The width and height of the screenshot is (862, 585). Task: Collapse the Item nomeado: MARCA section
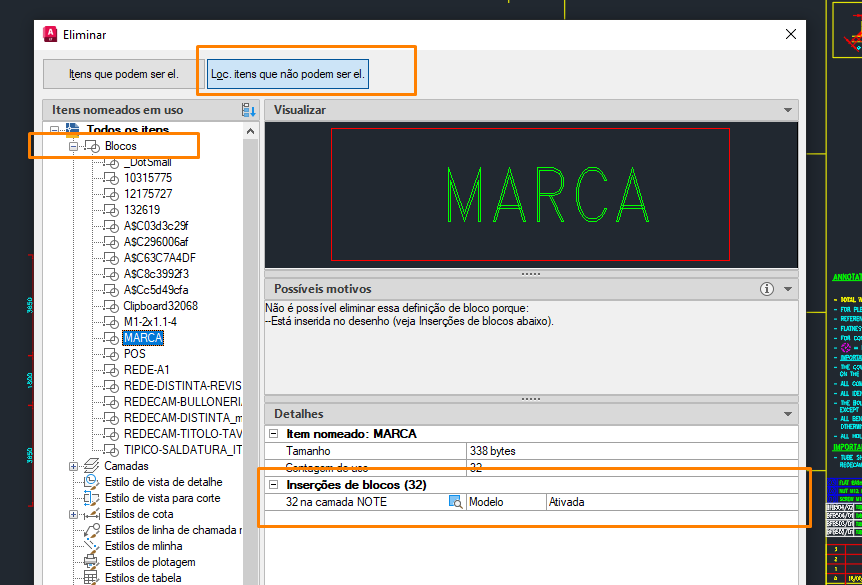(275, 434)
